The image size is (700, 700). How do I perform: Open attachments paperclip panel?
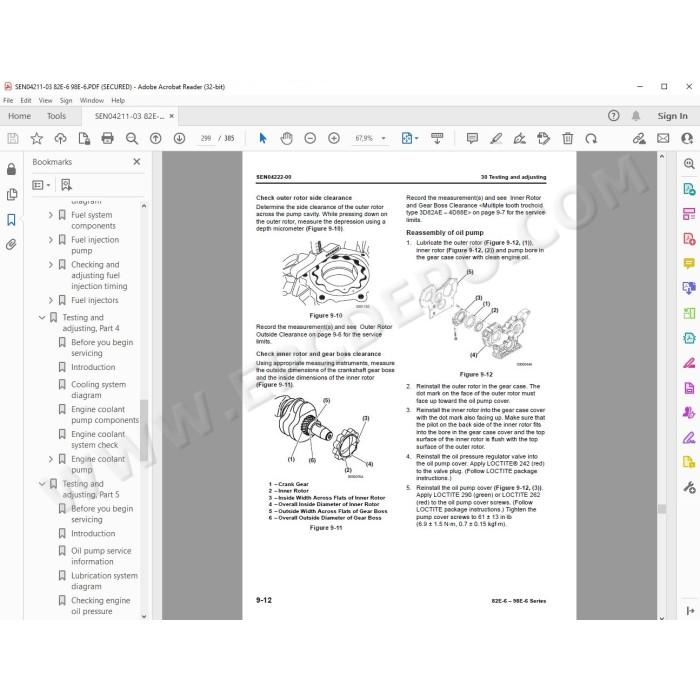pos(12,244)
